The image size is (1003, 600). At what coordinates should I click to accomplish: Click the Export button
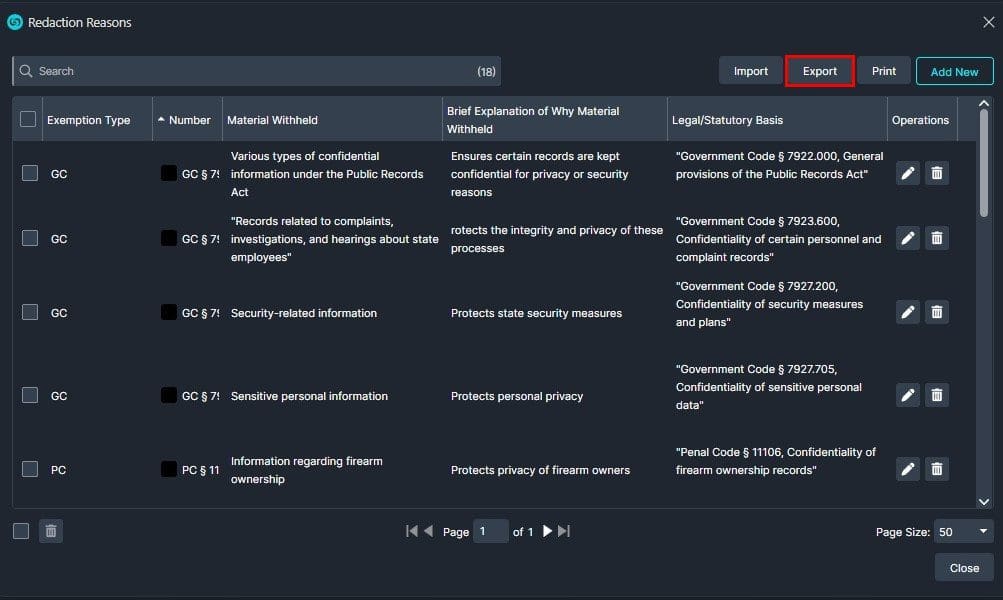click(x=820, y=71)
